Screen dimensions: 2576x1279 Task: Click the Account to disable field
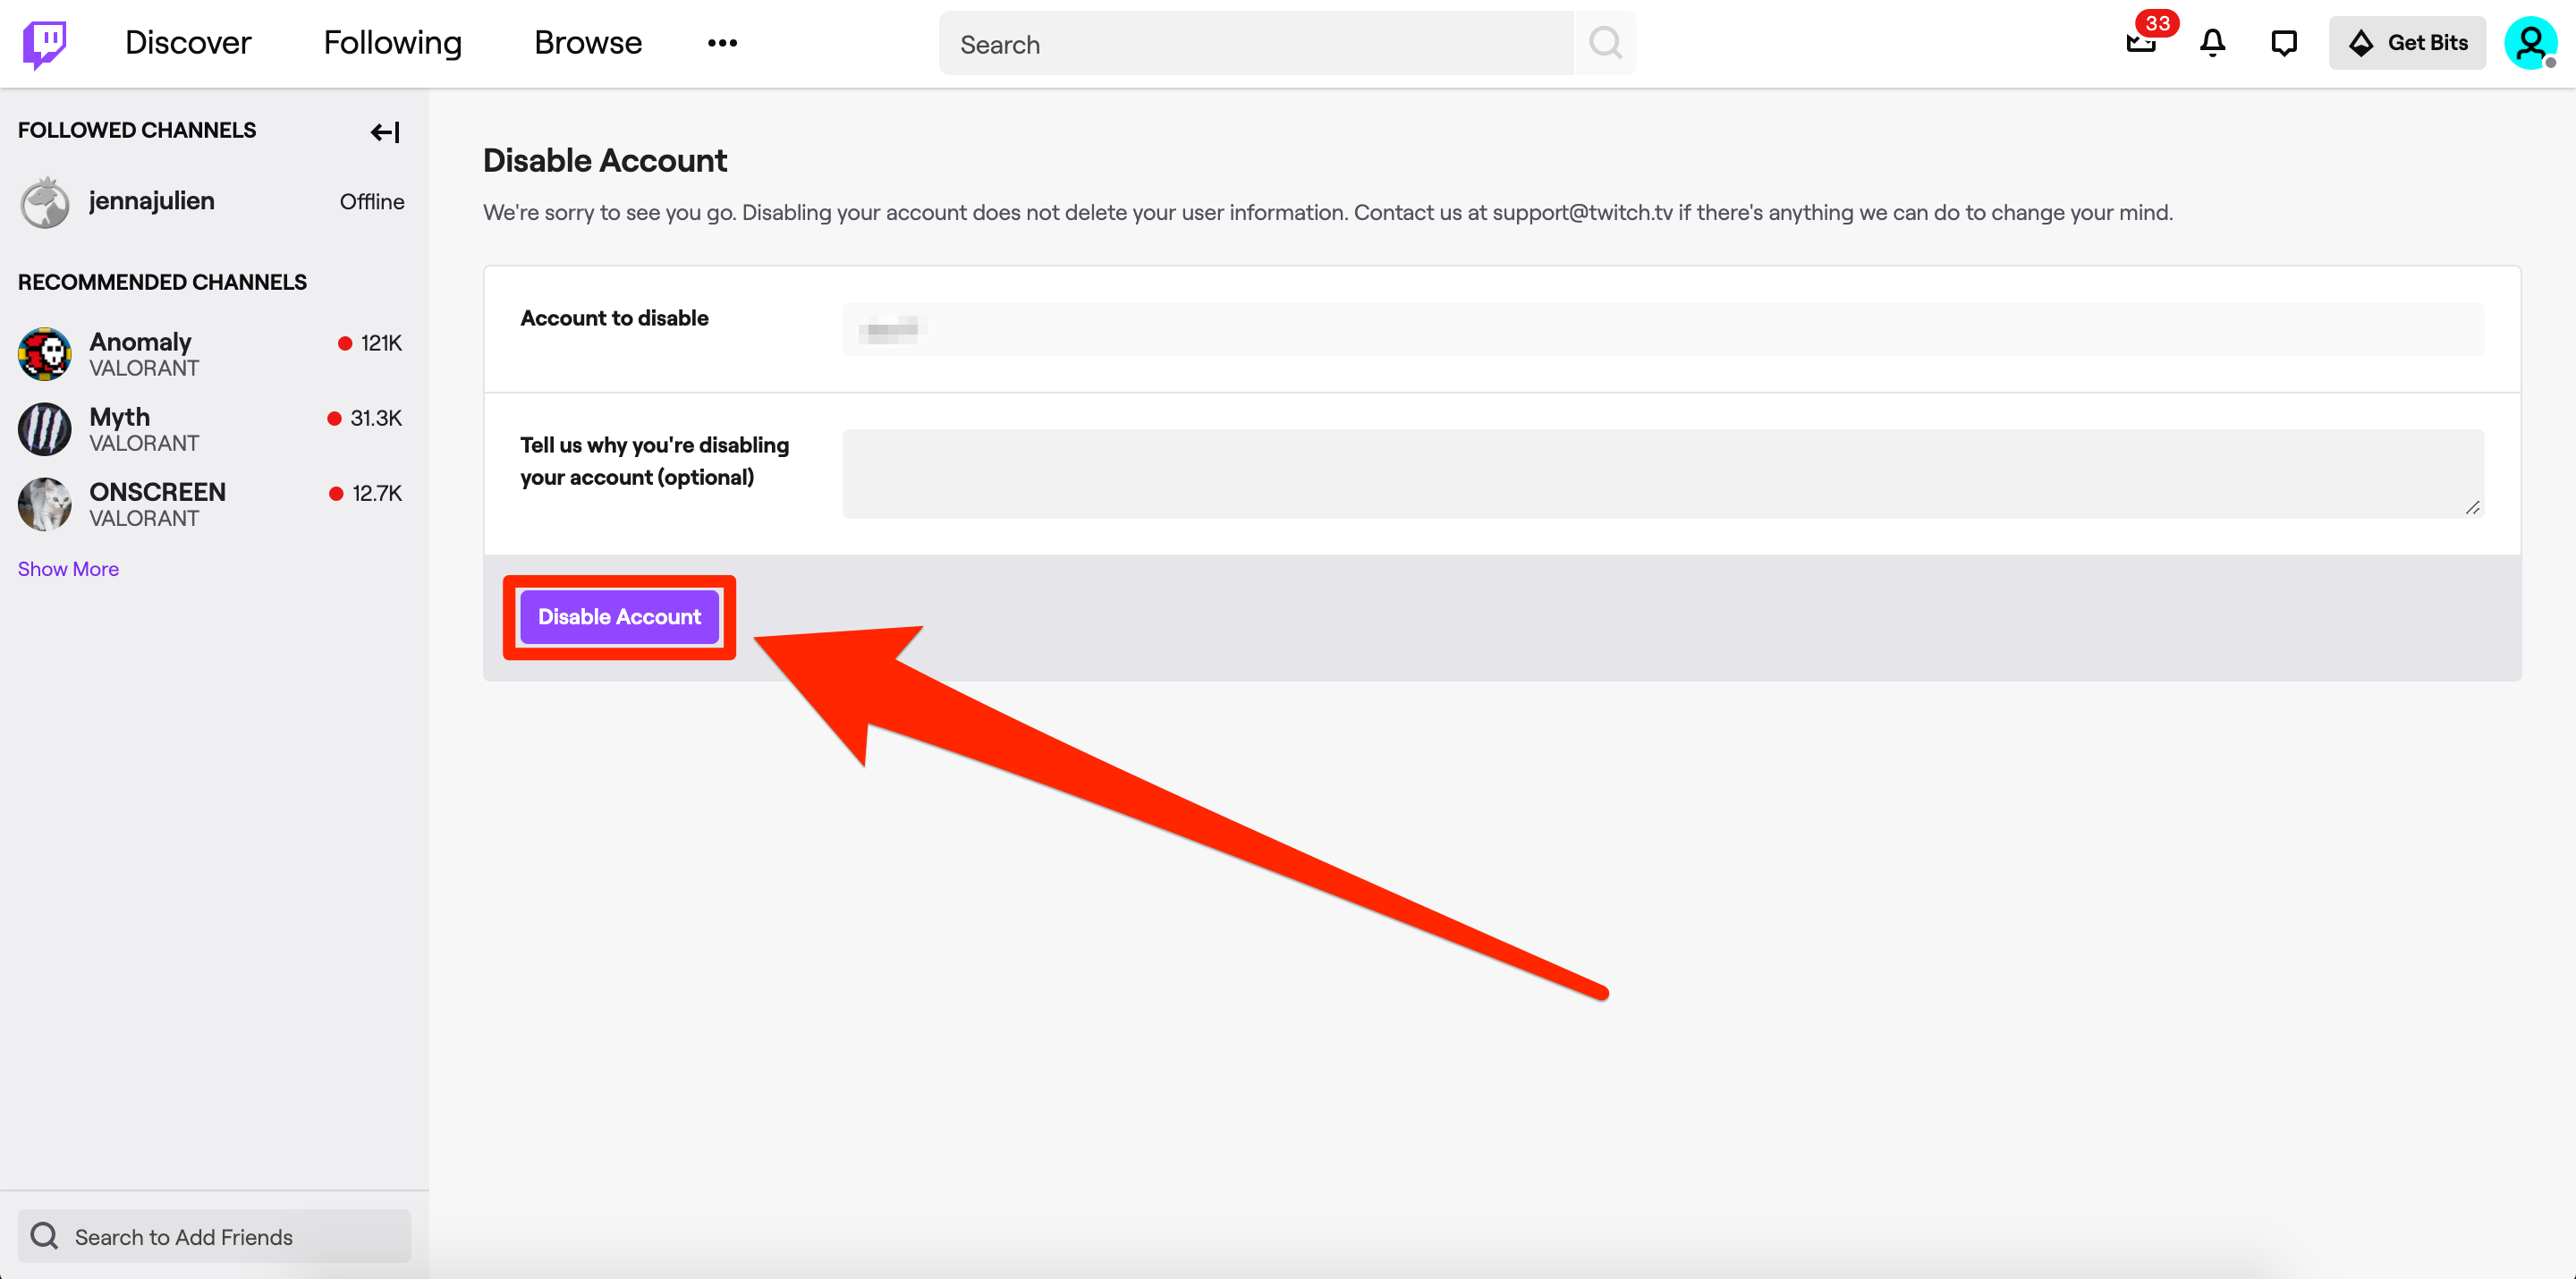(1663, 329)
